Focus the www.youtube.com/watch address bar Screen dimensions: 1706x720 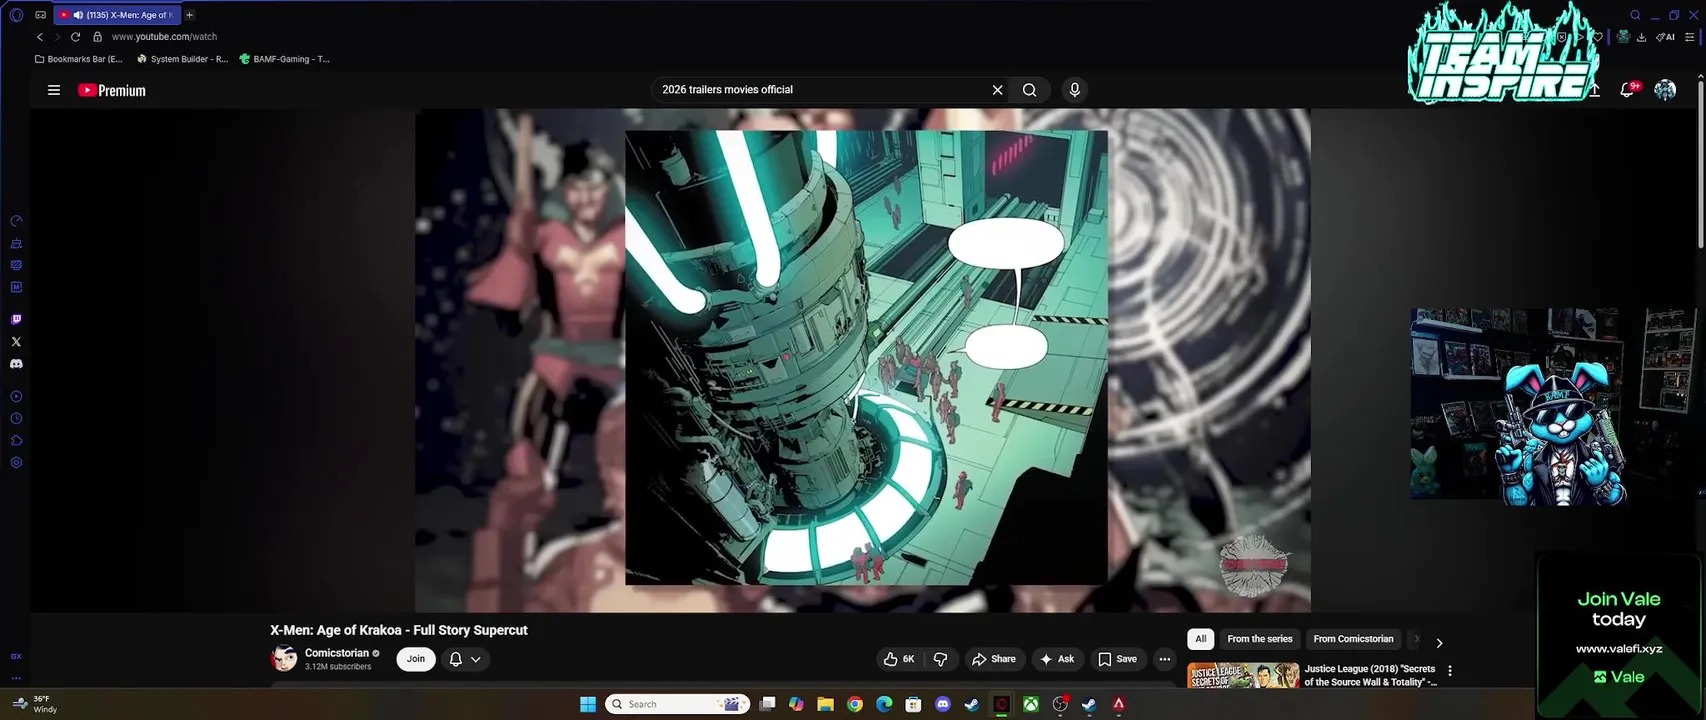[x=164, y=37]
